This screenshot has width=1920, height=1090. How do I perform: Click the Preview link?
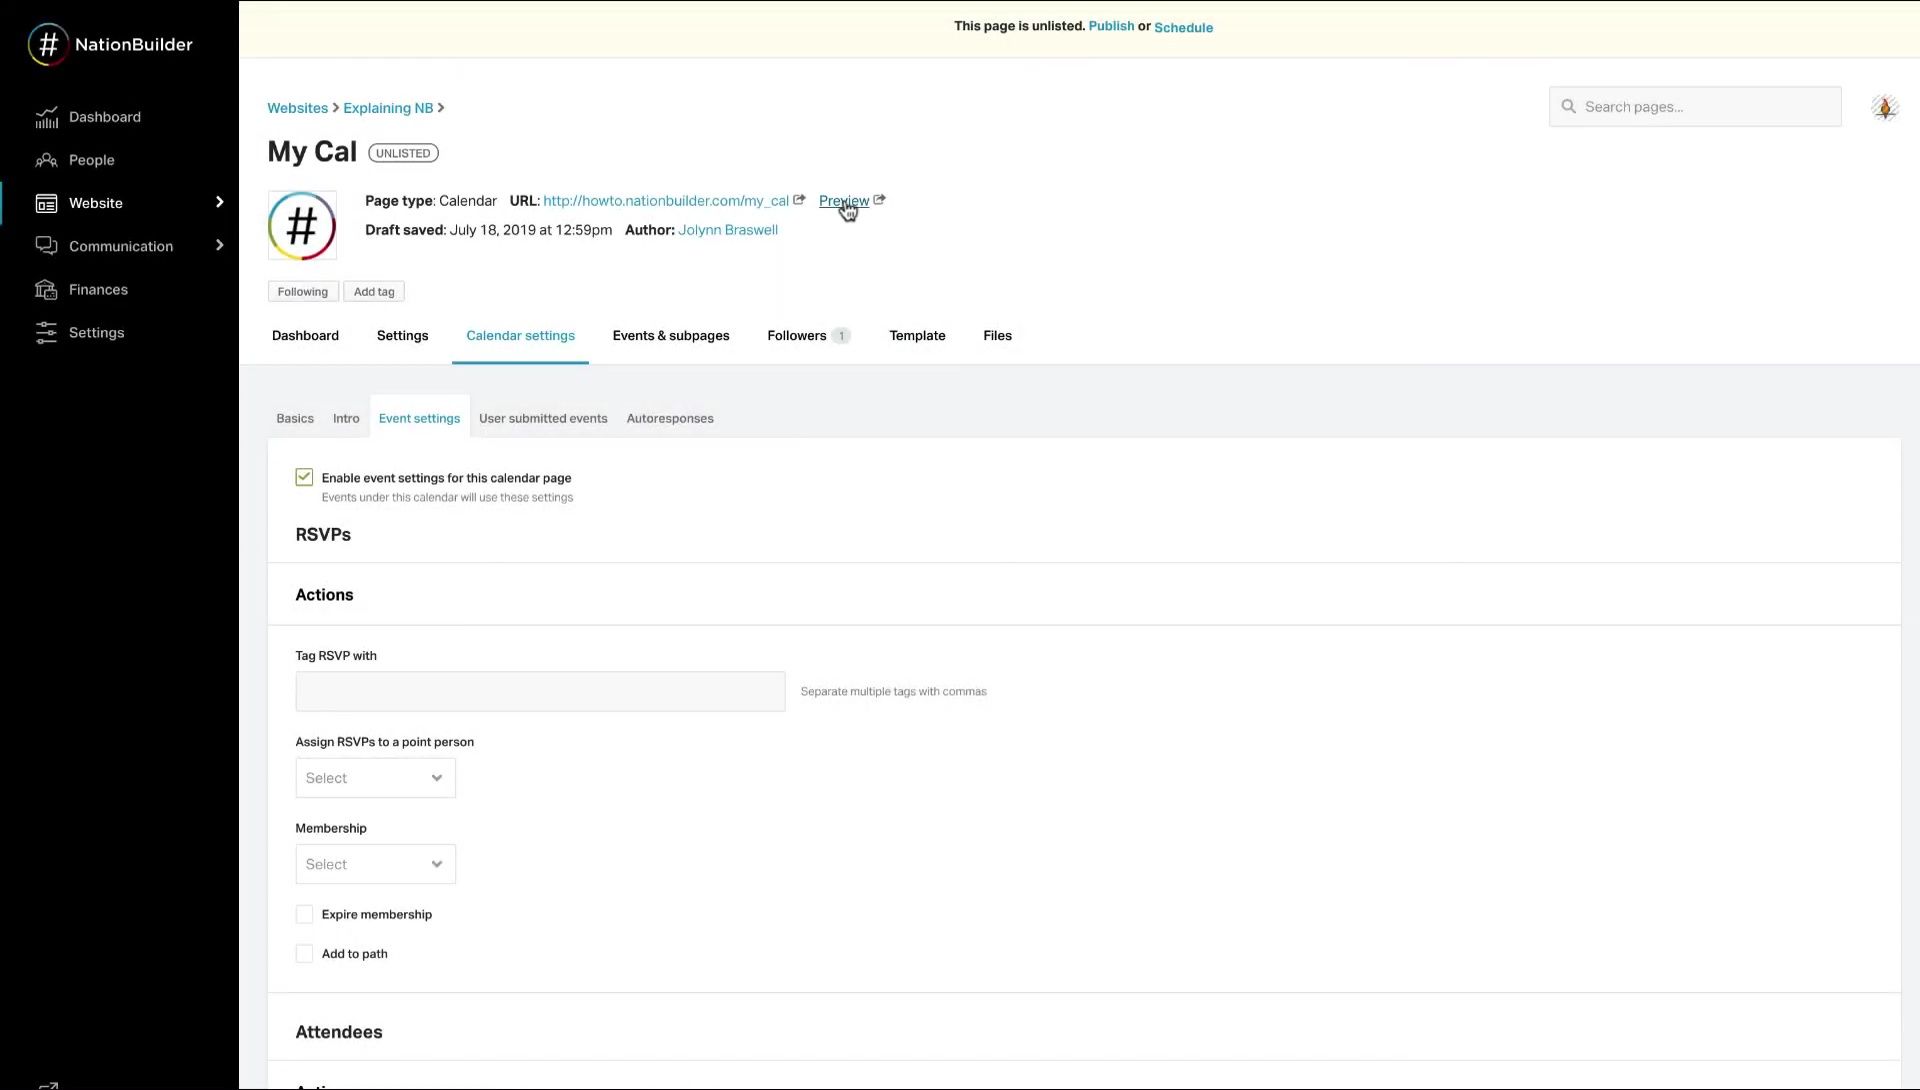coord(843,201)
